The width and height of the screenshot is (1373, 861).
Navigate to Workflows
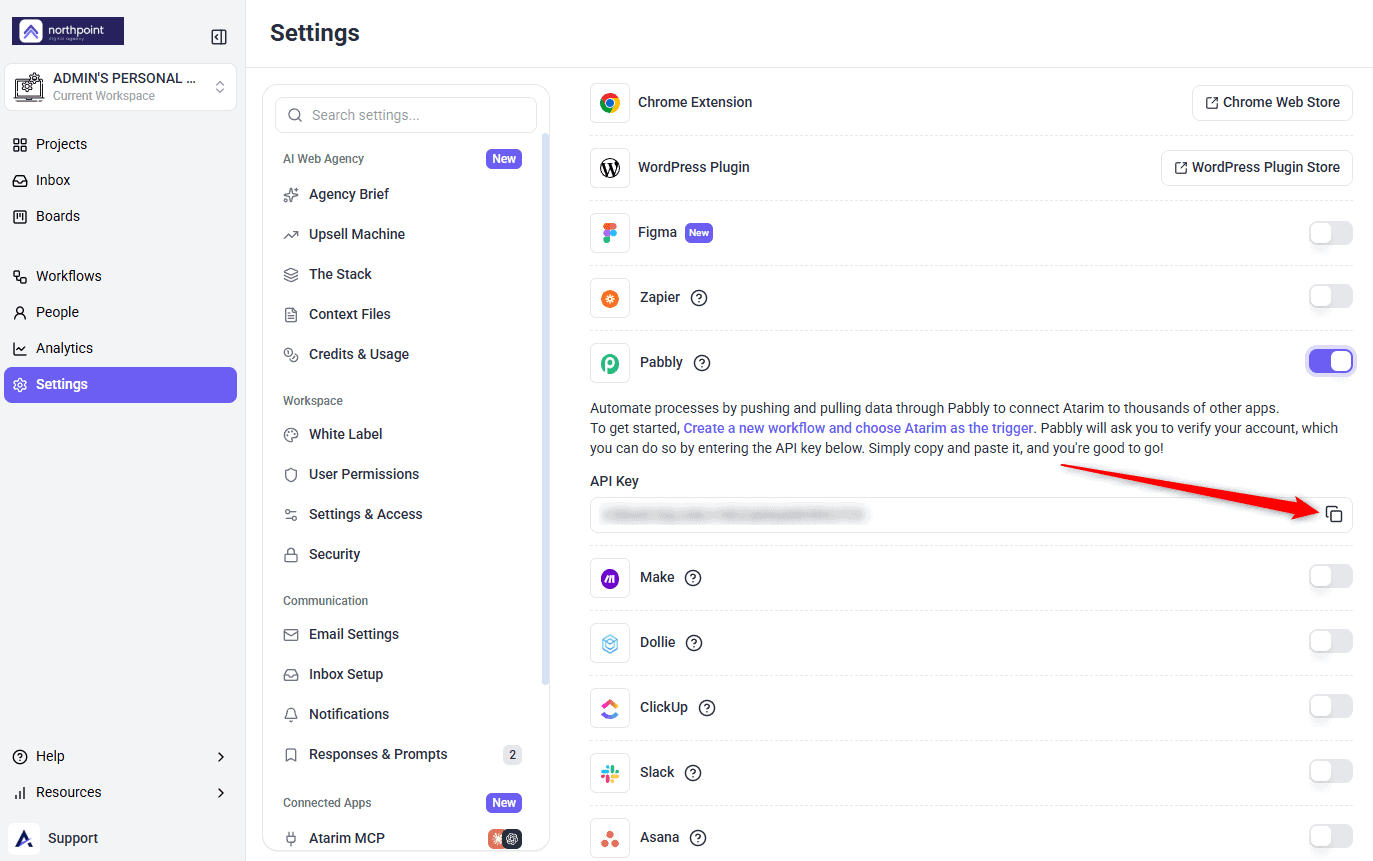120,276
